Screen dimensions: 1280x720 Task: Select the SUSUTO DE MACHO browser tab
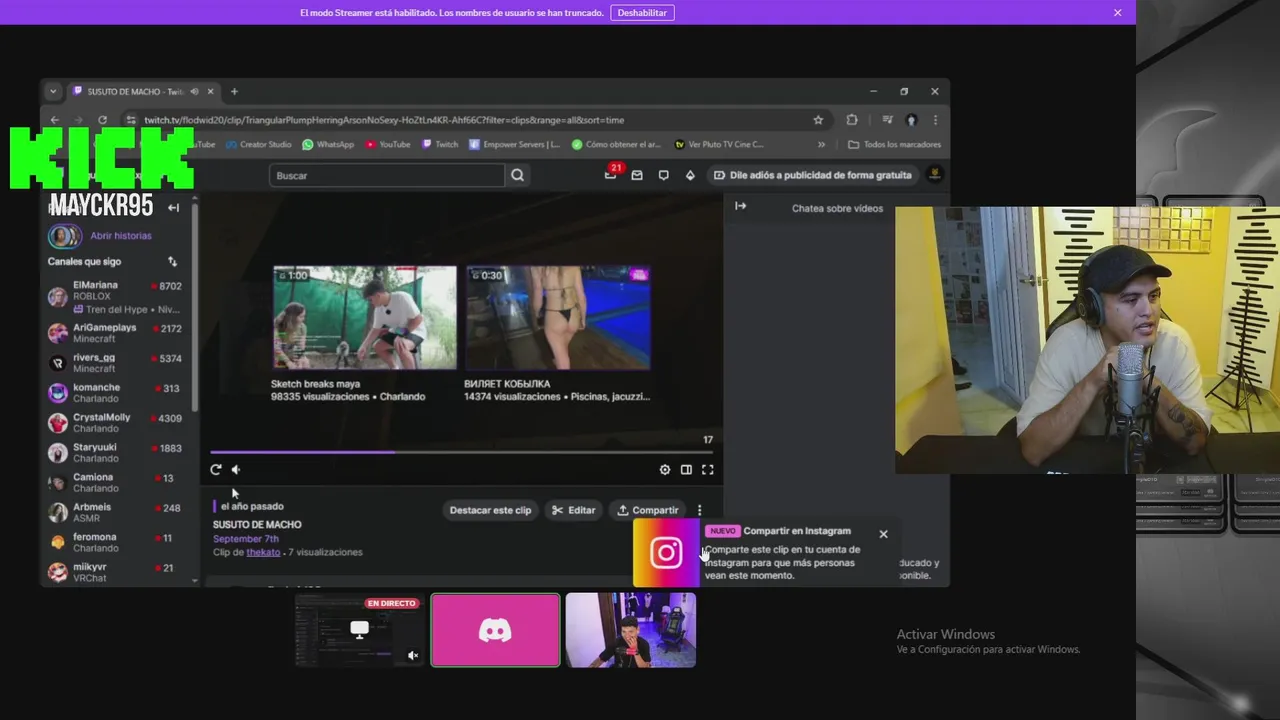(x=135, y=91)
